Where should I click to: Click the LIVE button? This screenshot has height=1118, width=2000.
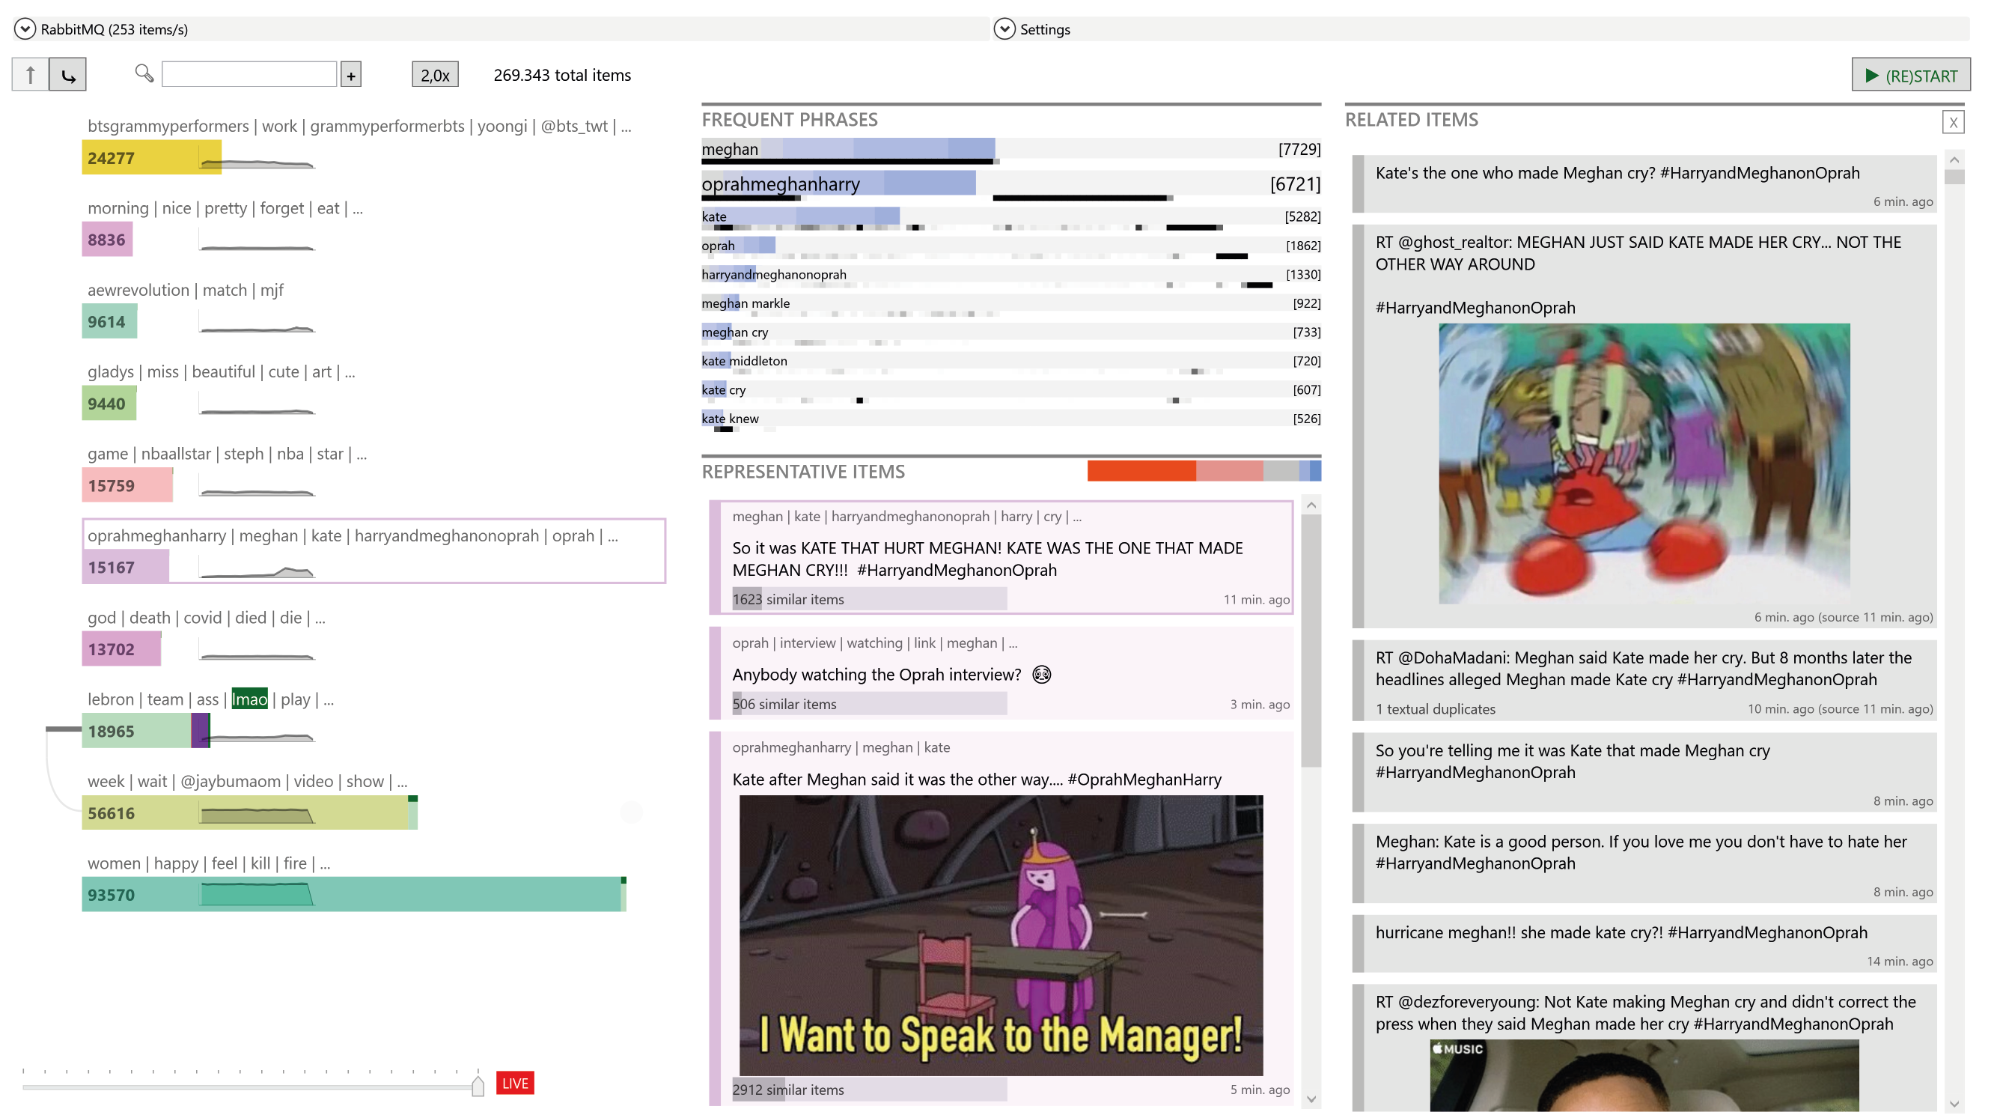[515, 1083]
